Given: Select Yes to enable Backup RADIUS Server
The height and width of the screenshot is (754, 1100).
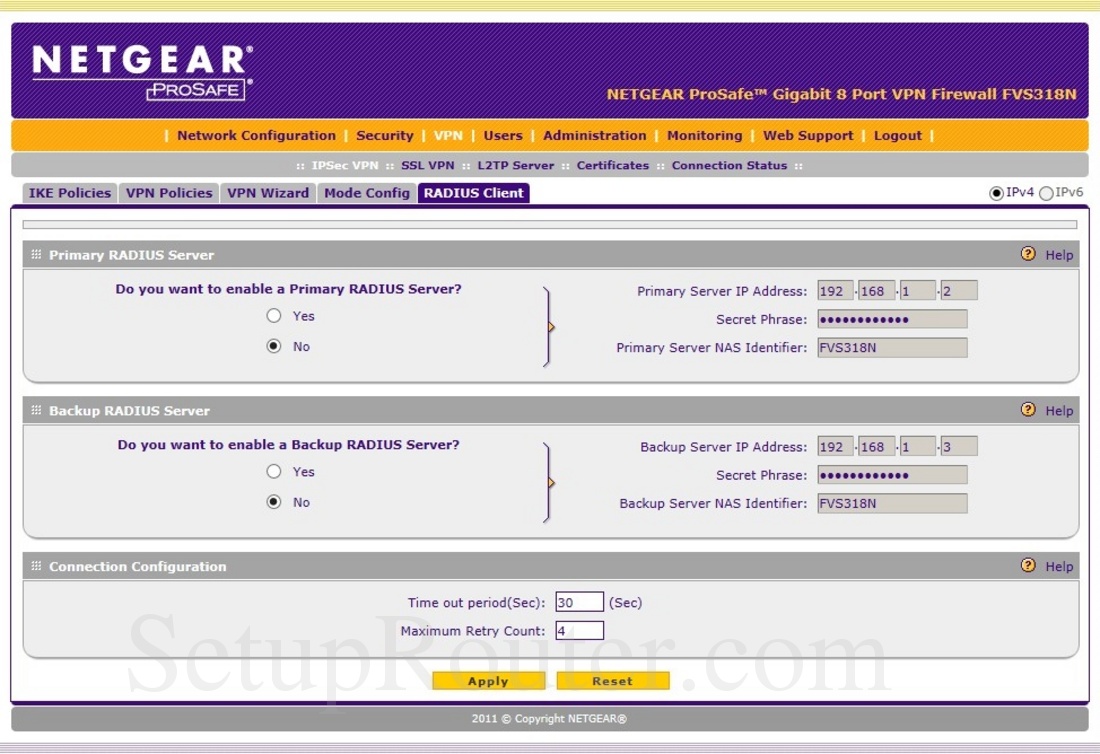Looking at the screenshot, I should point(274,471).
